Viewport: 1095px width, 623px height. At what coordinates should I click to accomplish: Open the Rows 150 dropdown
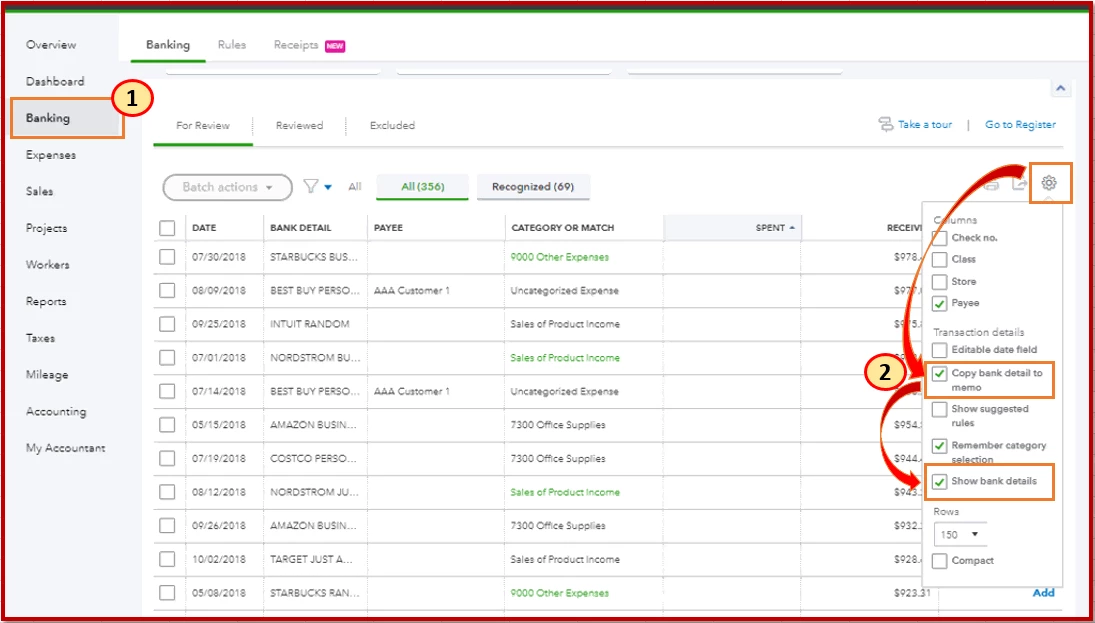click(960, 534)
